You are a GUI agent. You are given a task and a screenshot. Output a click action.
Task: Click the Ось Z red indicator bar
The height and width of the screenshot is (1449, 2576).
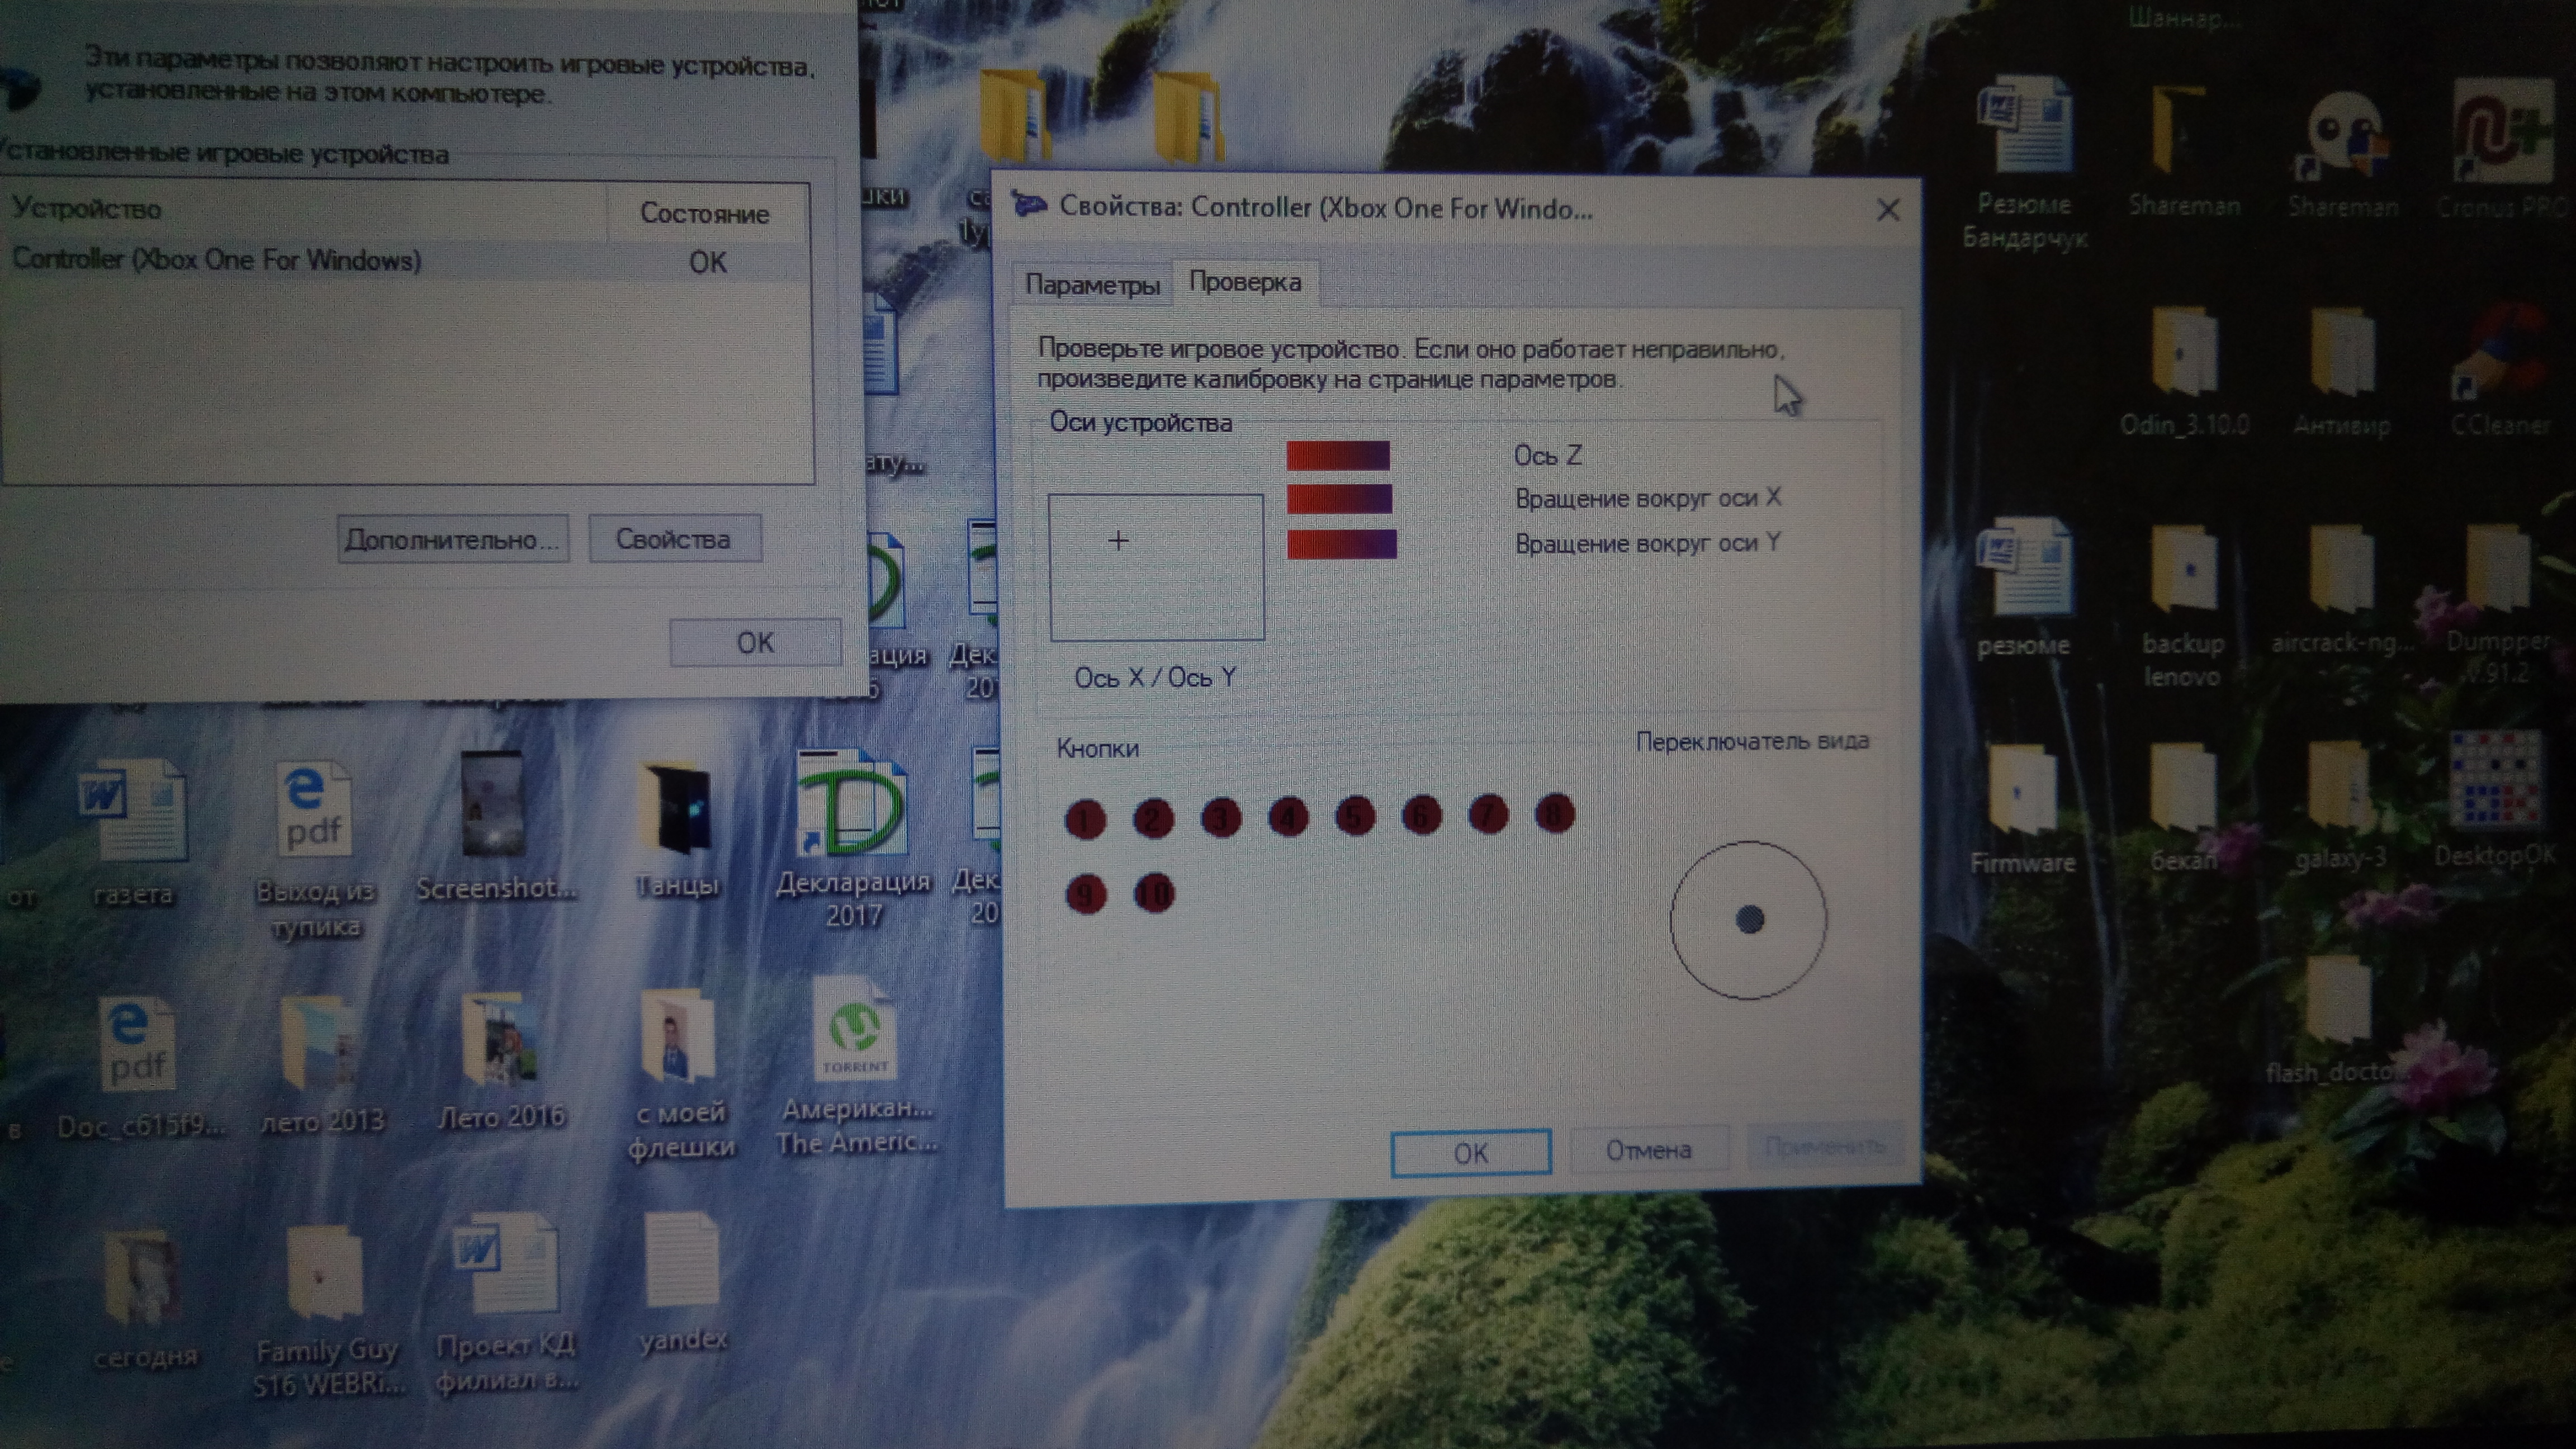(x=1338, y=456)
